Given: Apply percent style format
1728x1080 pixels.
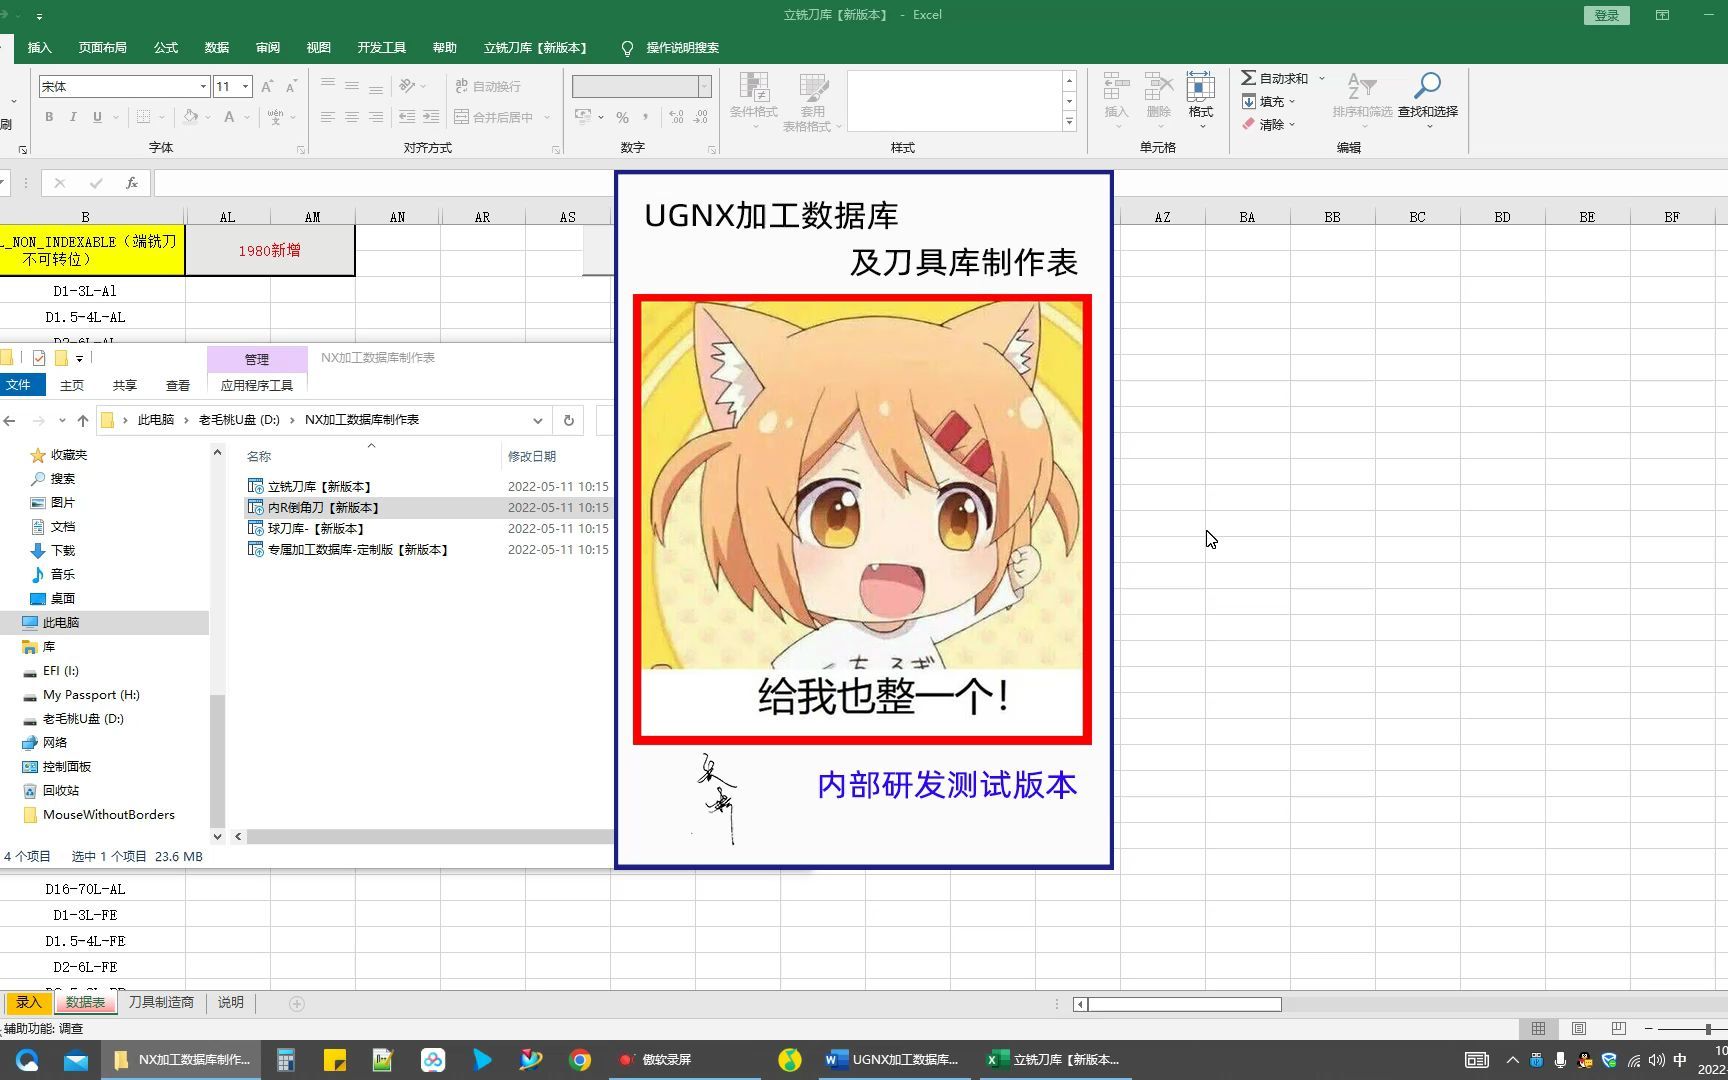Looking at the screenshot, I should tap(623, 117).
